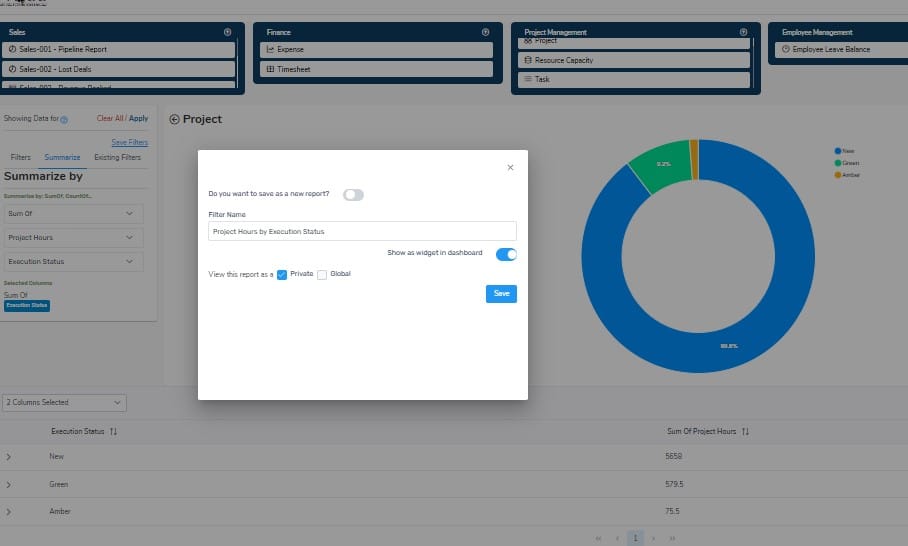Go to next page in pagination
This screenshot has height=546, width=908.
pos(653,538)
